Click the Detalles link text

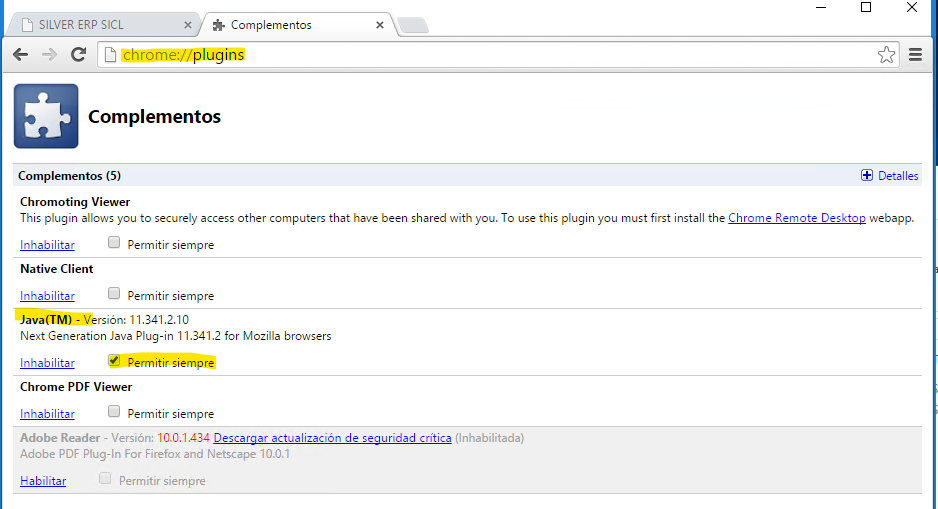[898, 176]
